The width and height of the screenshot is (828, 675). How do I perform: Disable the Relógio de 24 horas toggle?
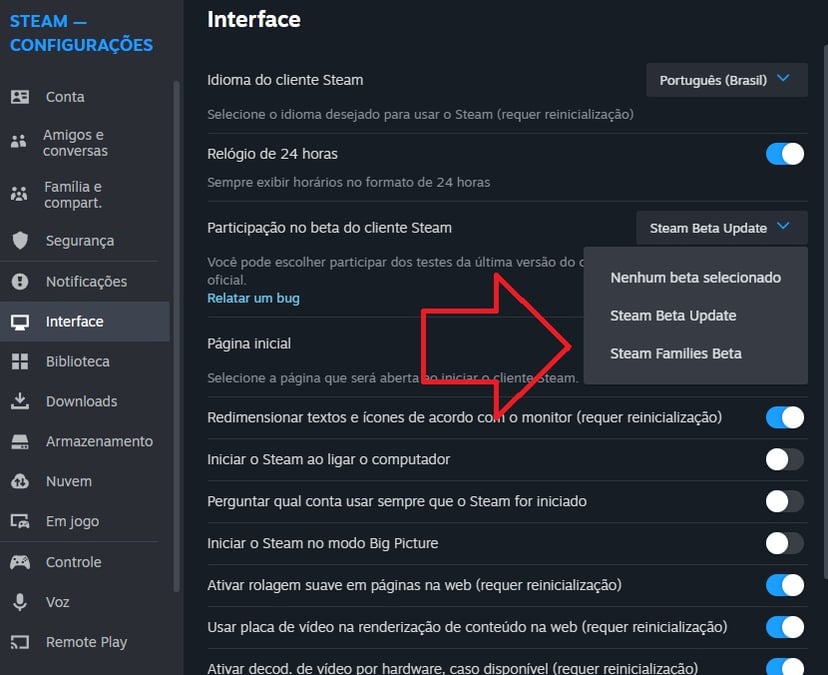click(785, 154)
